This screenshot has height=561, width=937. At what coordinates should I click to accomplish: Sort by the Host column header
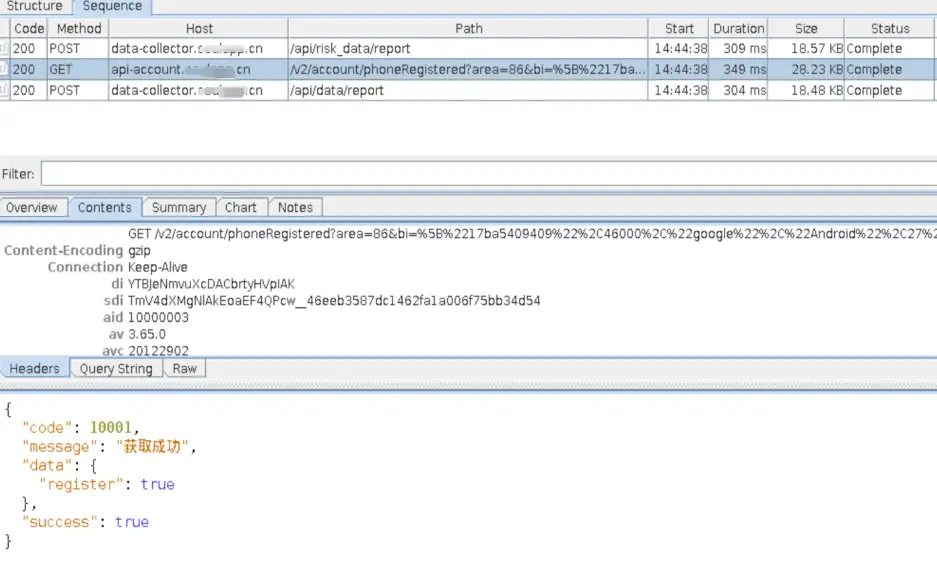(x=198, y=28)
